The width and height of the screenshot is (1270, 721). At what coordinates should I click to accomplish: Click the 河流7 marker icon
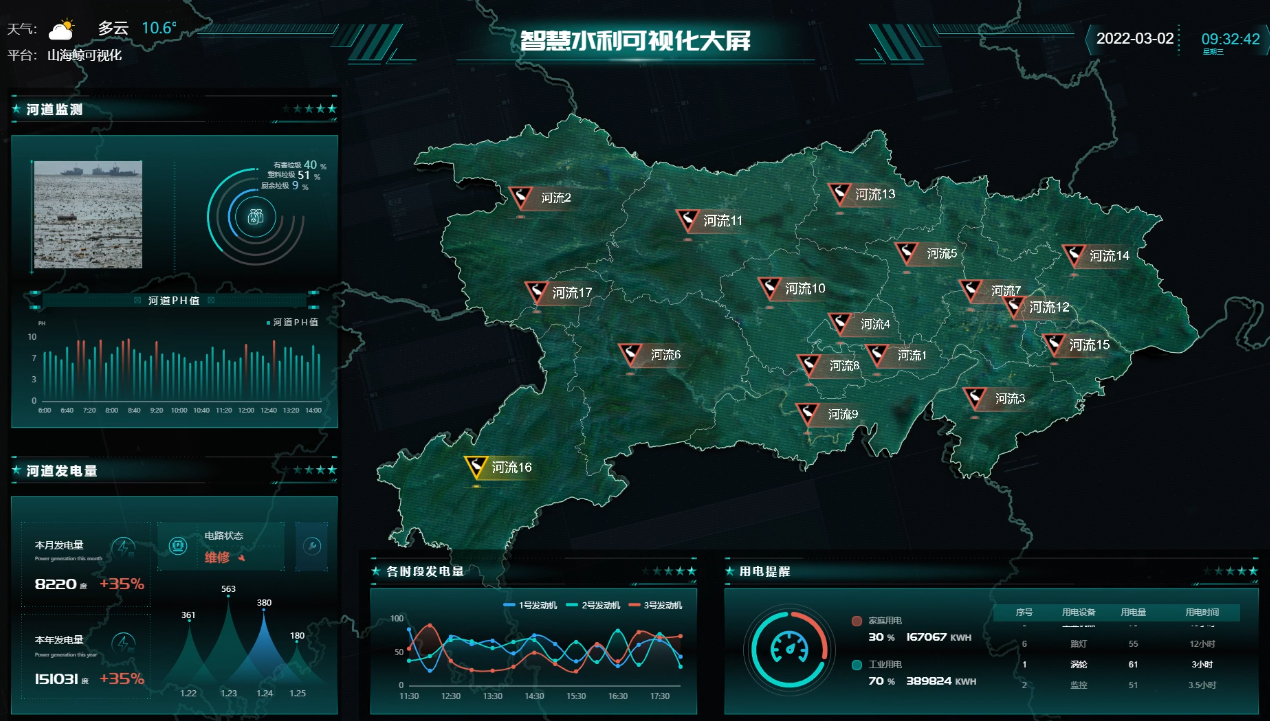[x=972, y=290]
